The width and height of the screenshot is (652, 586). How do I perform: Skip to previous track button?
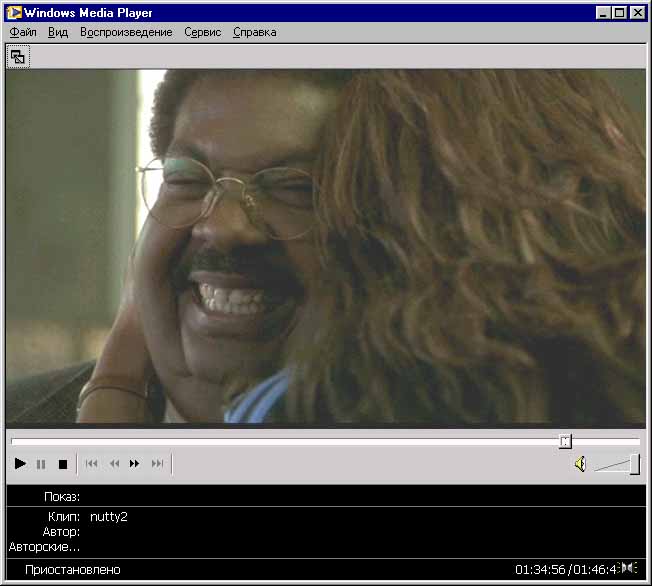click(x=91, y=463)
